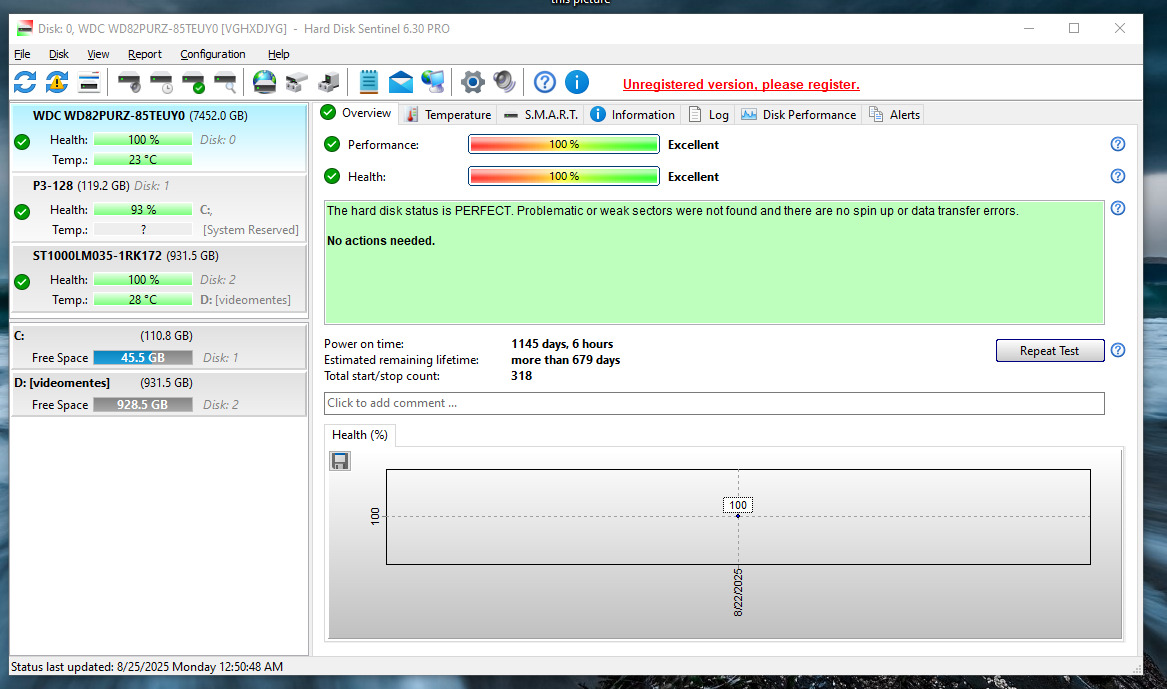Click the question mark Help toolbar icon
This screenshot has width=1167, height=689.
coord(545,82)
